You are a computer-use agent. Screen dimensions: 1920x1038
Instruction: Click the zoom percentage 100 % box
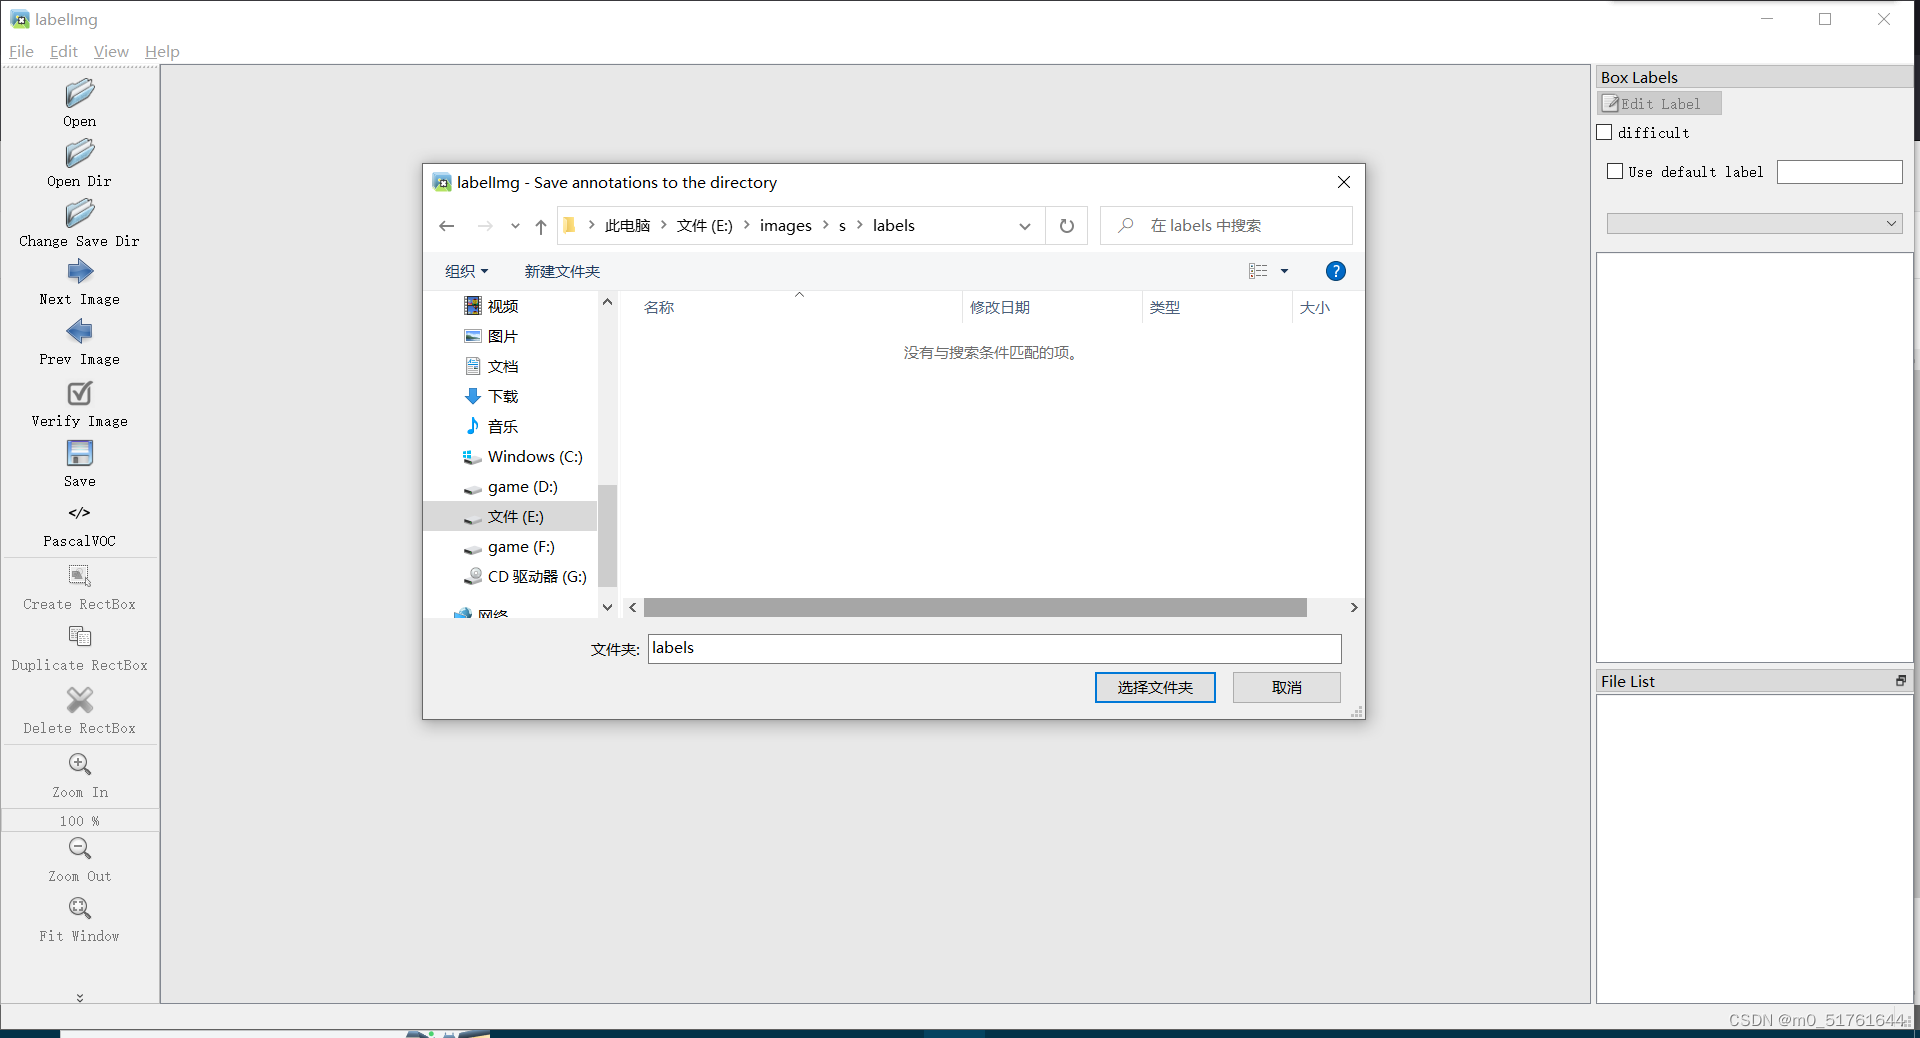(x=80, y=821)
